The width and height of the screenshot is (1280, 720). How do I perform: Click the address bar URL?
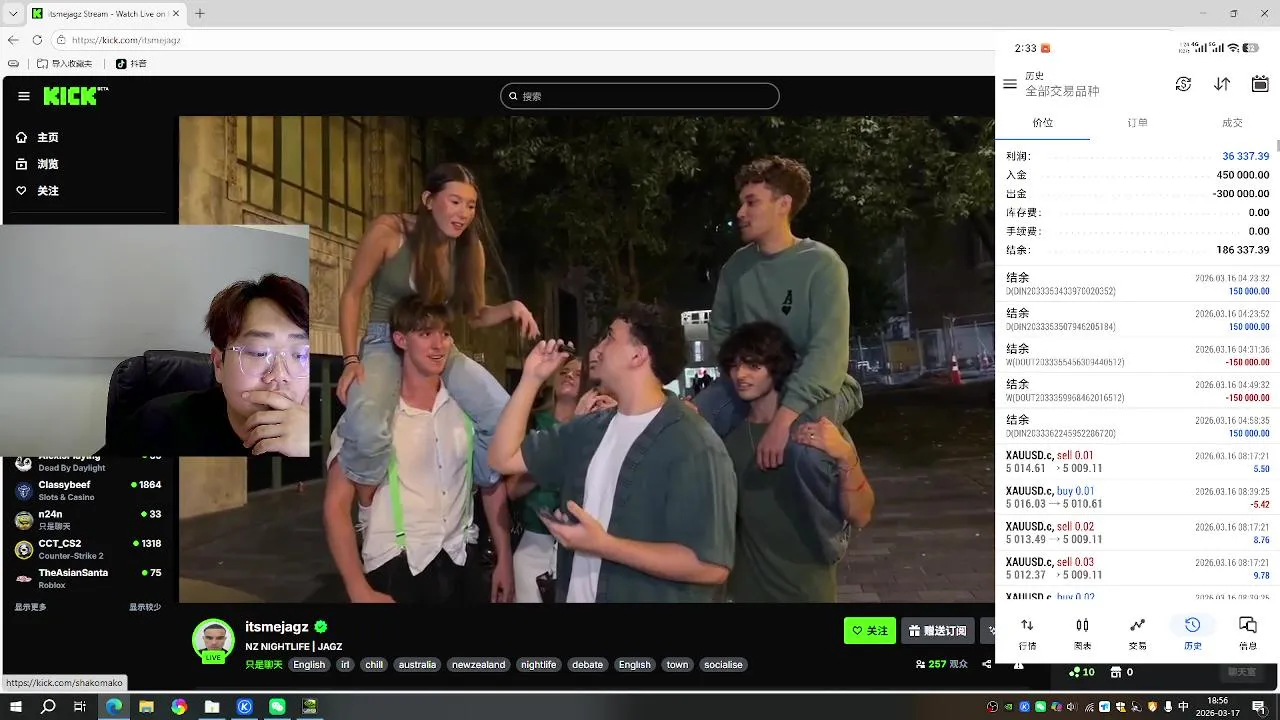[126, 40]
